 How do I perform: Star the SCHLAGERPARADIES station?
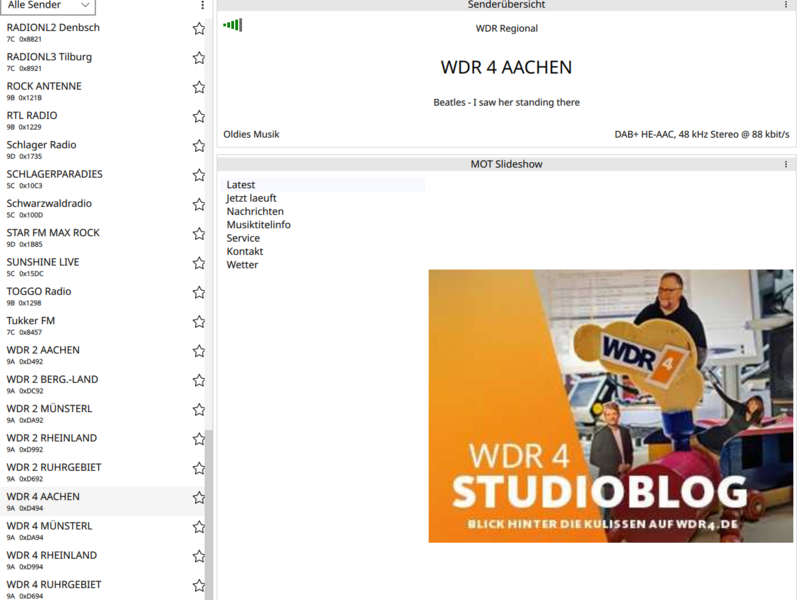[199, 176]
